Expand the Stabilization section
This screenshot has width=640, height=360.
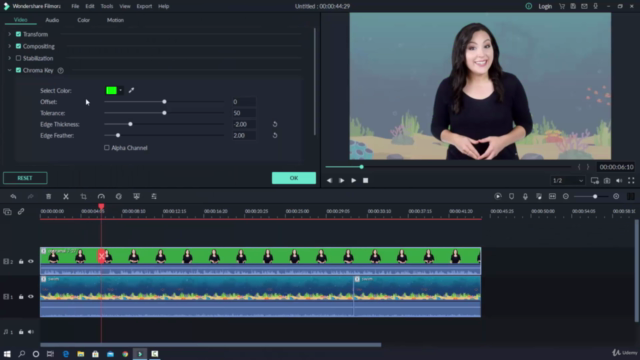tap(9, 58)
